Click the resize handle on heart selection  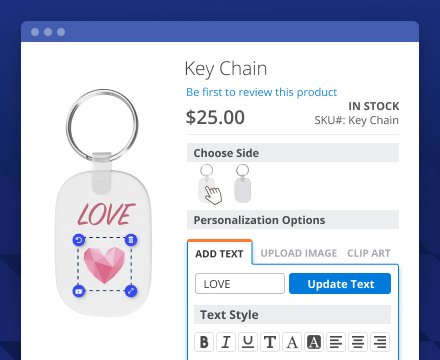[131, 291]
